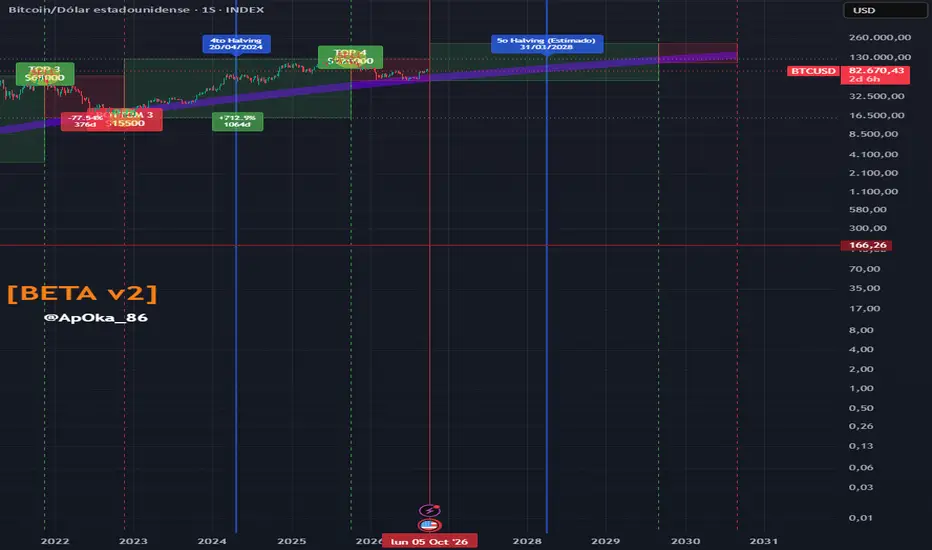
Task: Click 260.000,00 on the price scale
Action: tap(880, 37)
